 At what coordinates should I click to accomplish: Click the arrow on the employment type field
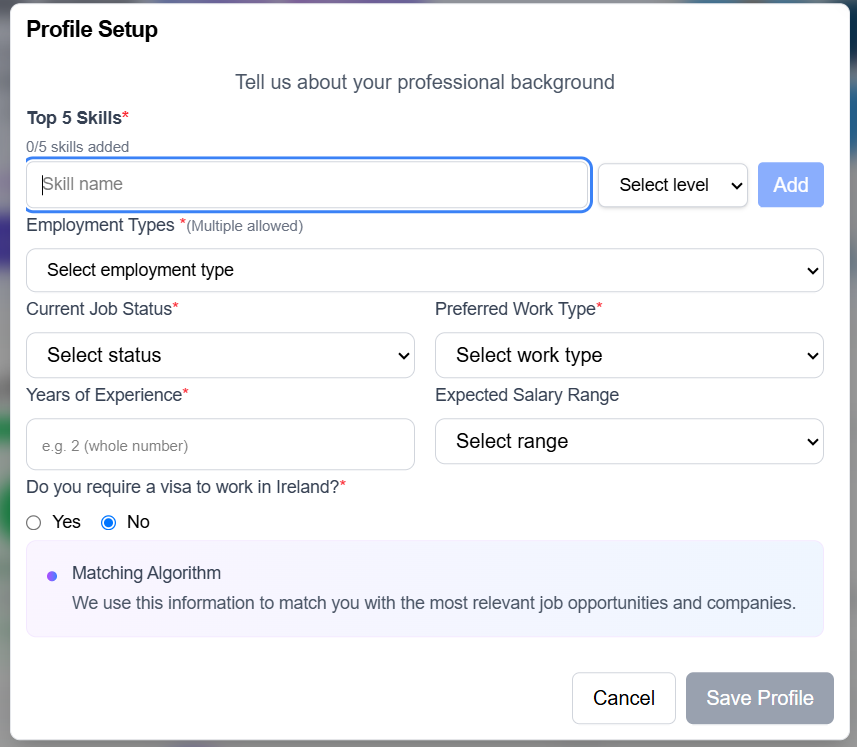coord(811,270)
